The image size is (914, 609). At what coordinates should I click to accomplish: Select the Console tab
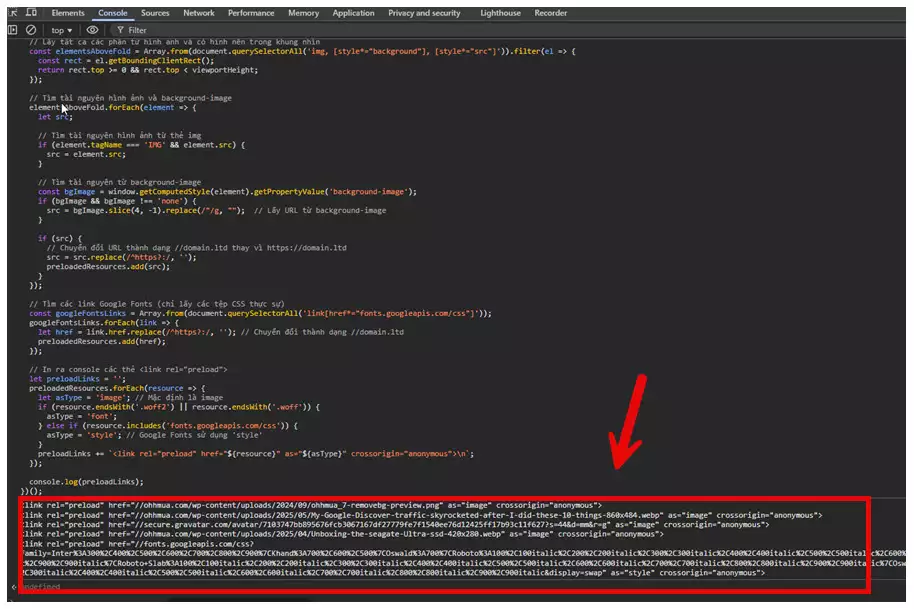113,13
